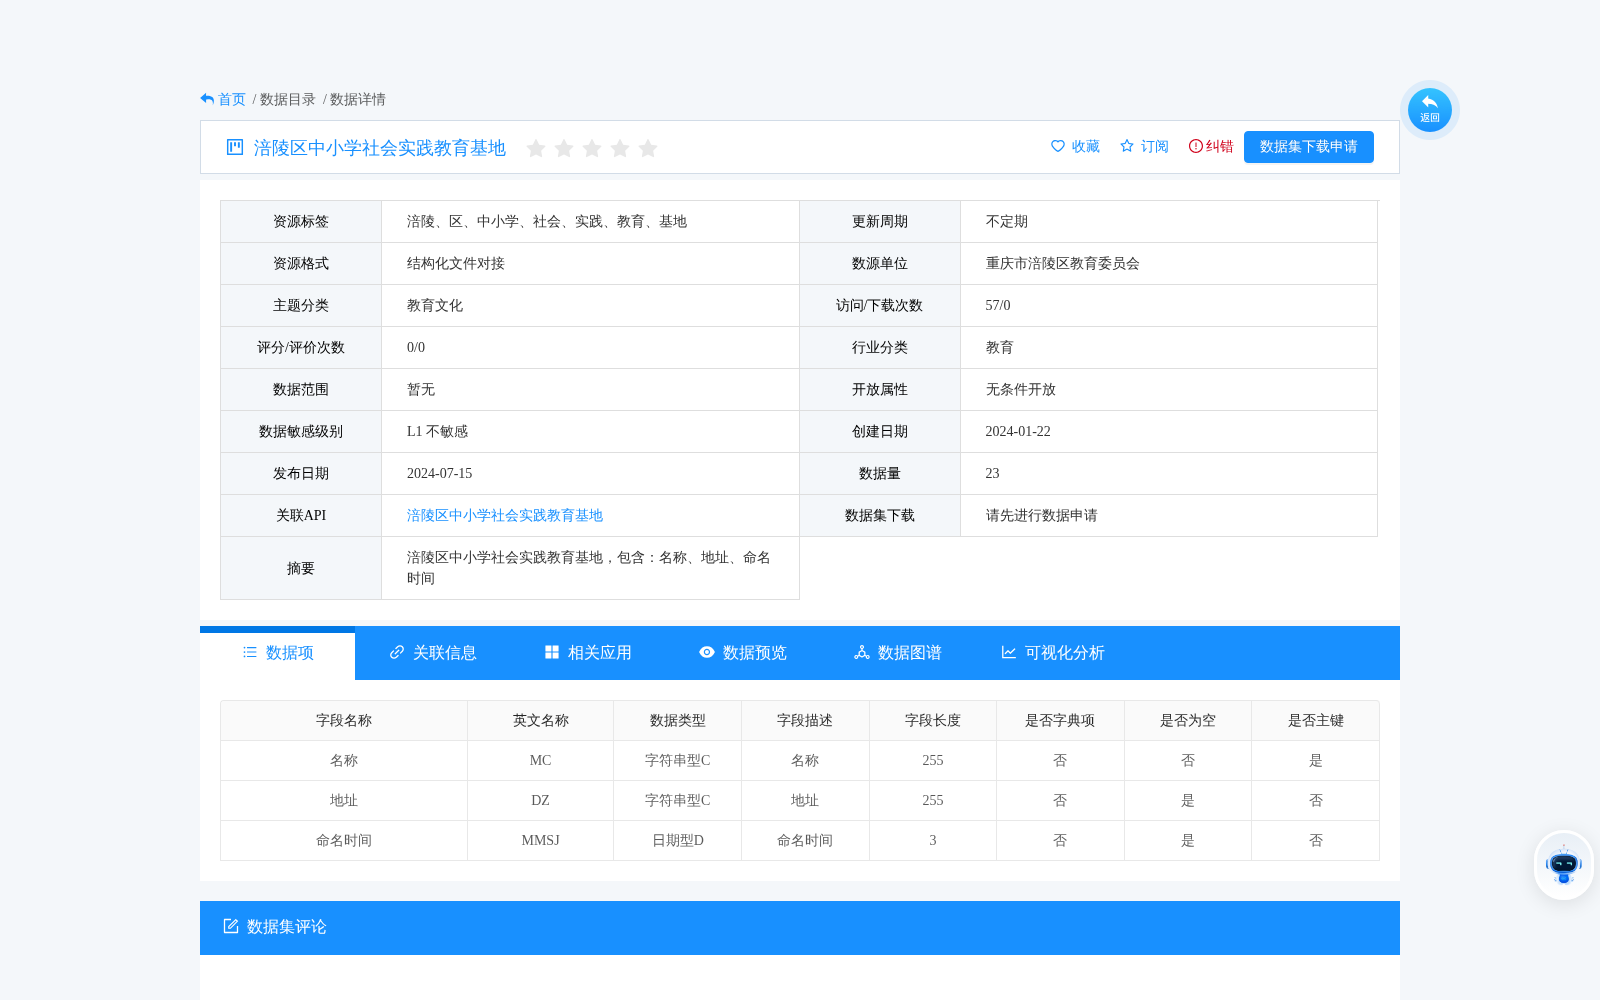Open the 关联API link 涪陵区中小学社会实践教育基地
Viewport: 1600px width, 1000px height.
(x=505, y=515)
